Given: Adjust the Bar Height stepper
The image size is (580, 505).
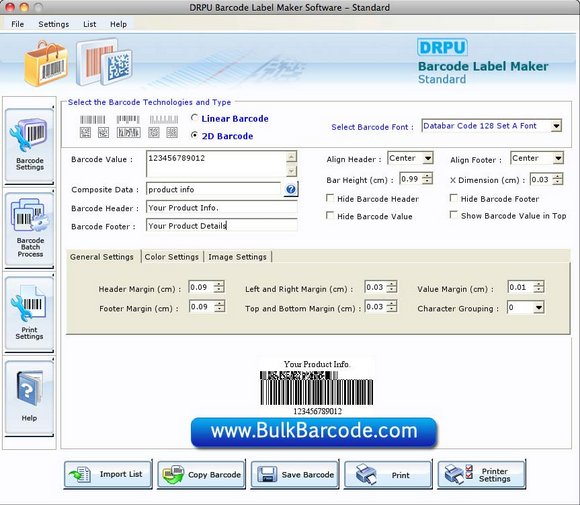Looking at the screenshot, I should pos(427,179).
